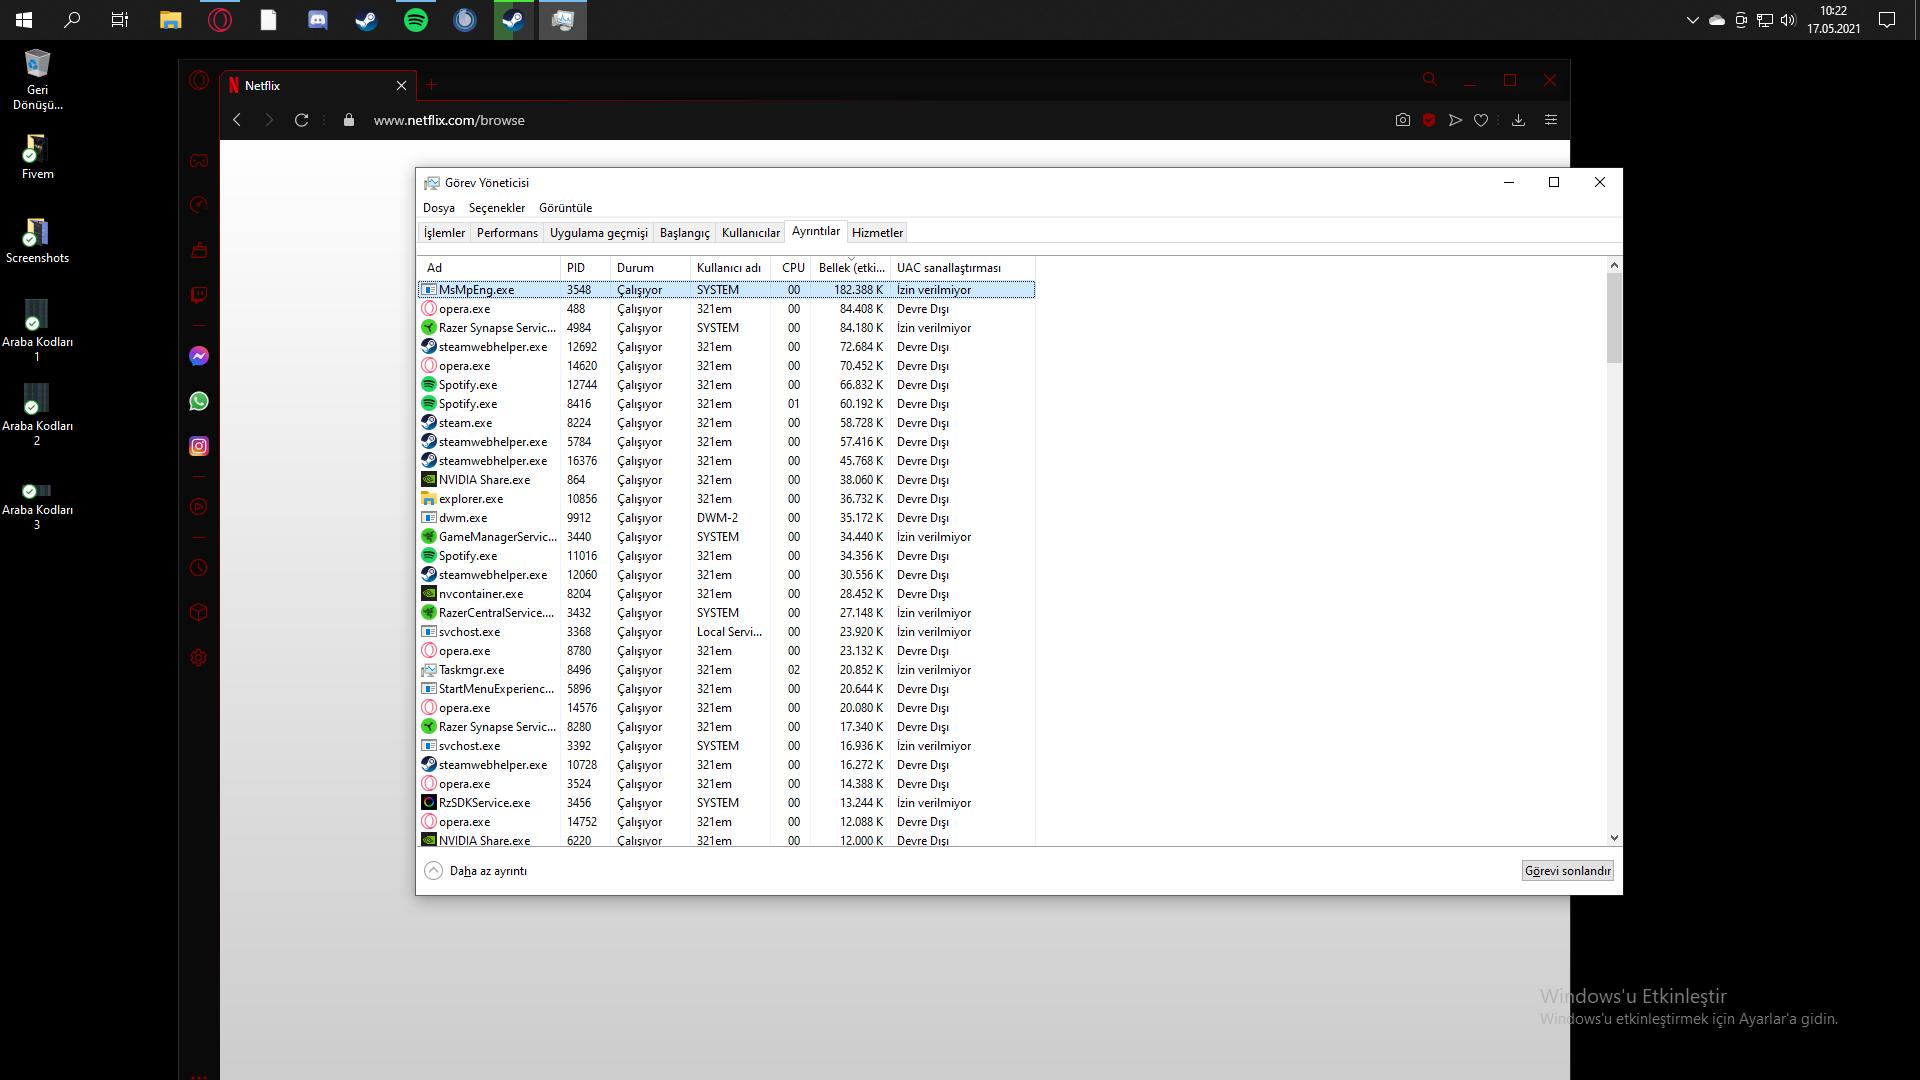This screenshot has width=1920, height=1080.
Task: Click the process list scrollbar down arrow
Action: [1614, 838]
